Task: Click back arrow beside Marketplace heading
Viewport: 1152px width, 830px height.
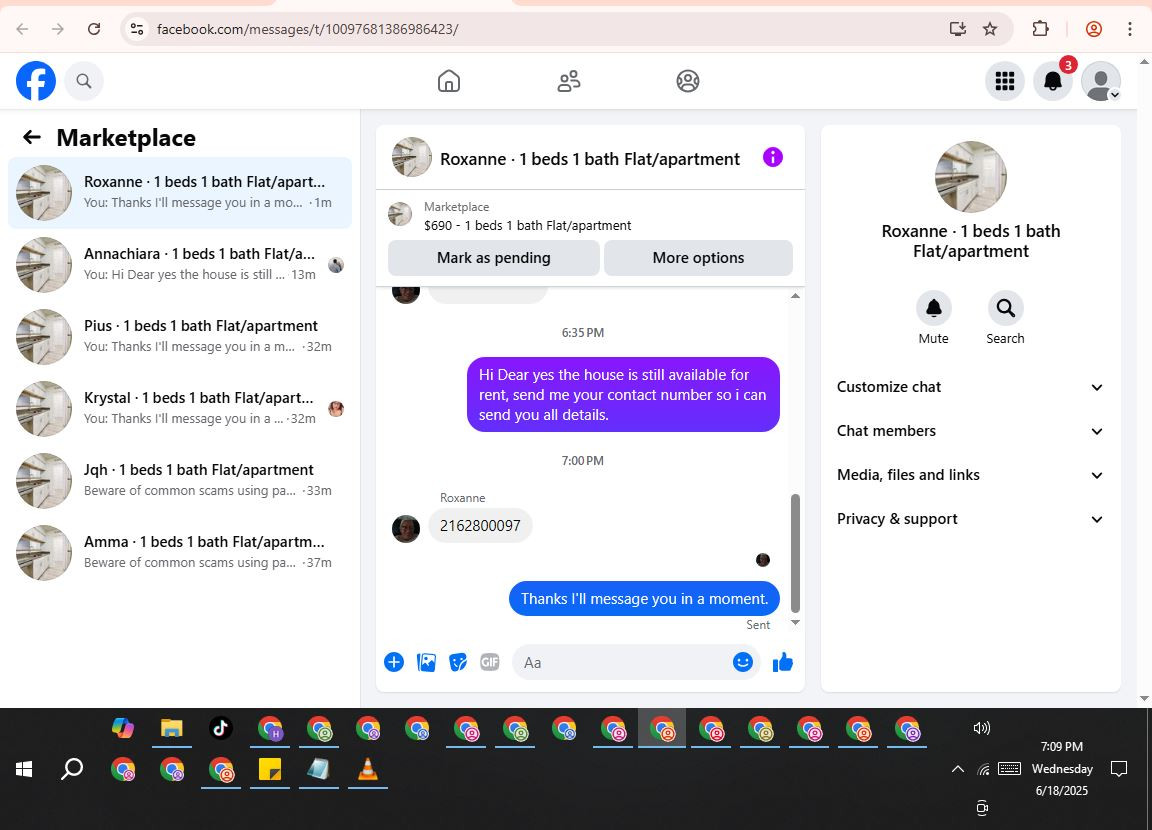Action: click(32, 137)
